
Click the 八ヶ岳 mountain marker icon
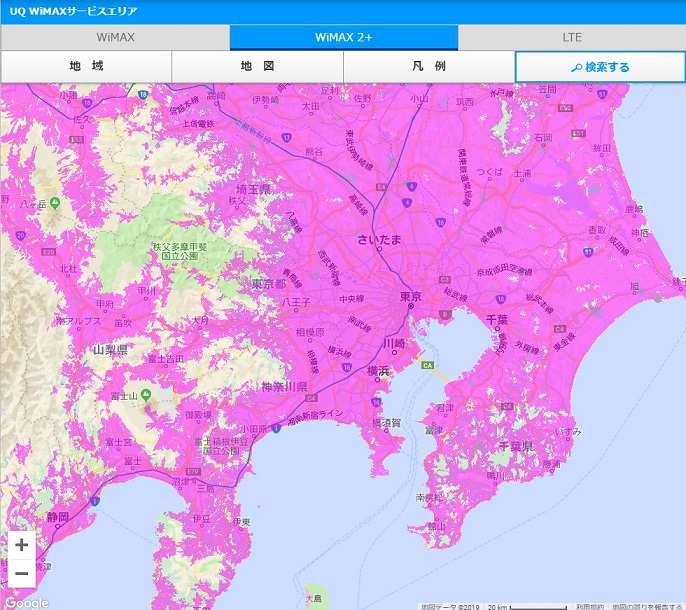click(55, 203)
